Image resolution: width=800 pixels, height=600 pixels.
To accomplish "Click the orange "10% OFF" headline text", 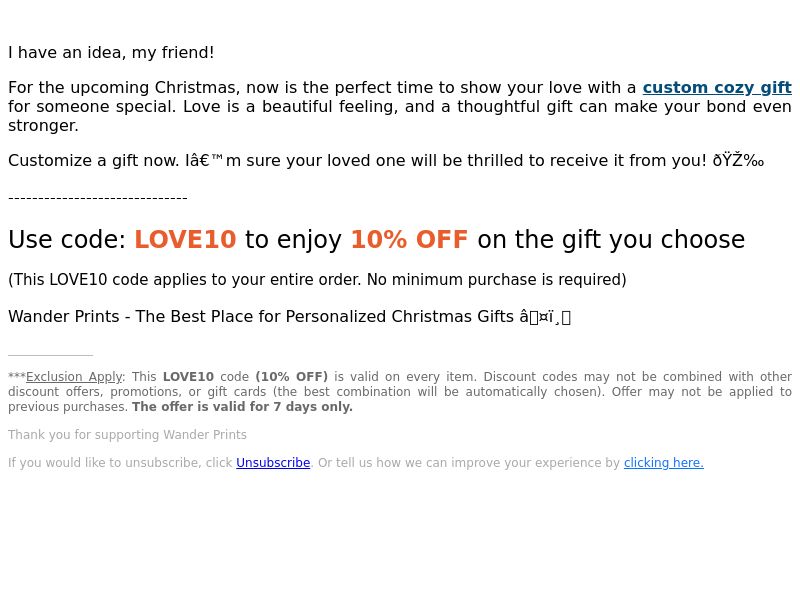I will tap(409, 239).
